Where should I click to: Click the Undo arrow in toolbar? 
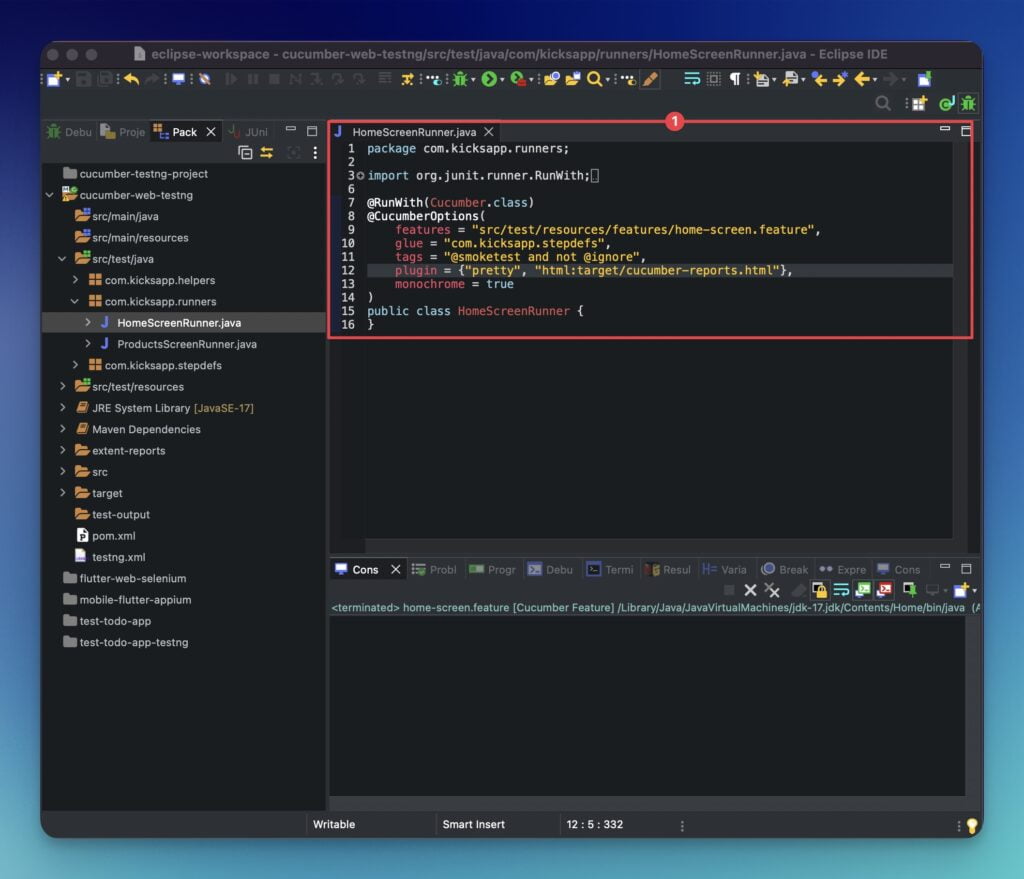point(131,79)
